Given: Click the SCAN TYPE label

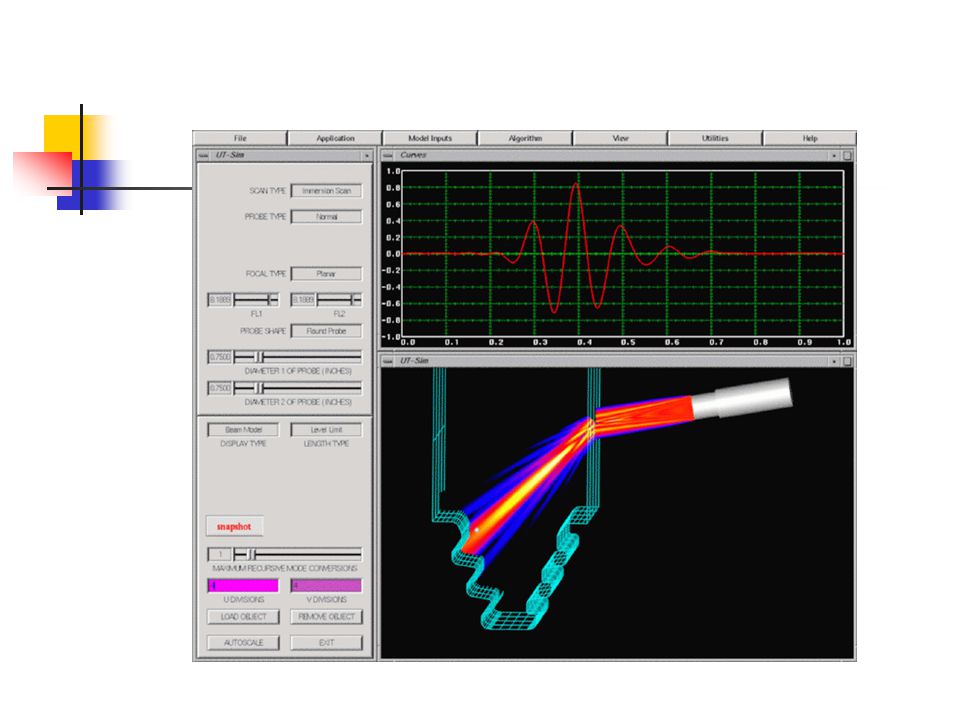Looking at the screenshot, I should pos(267,191).
